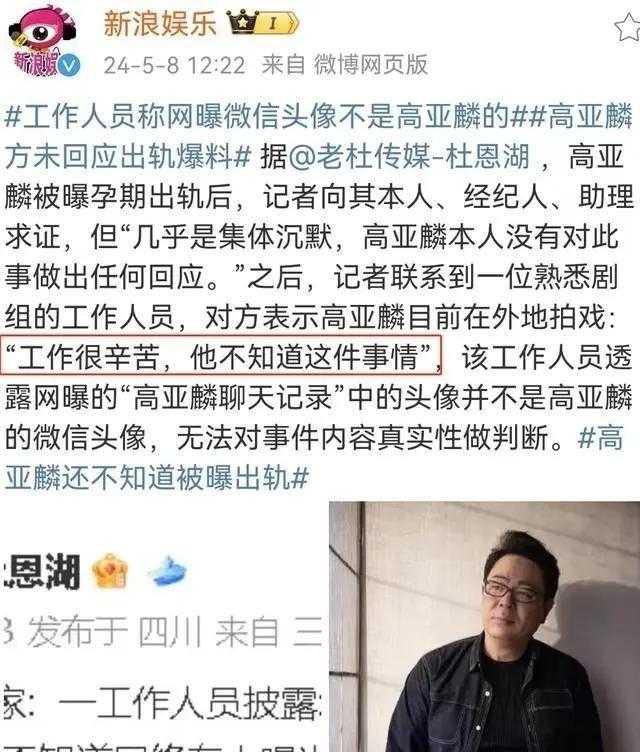Favorite the post with star icon

click(x=628, y=27)
